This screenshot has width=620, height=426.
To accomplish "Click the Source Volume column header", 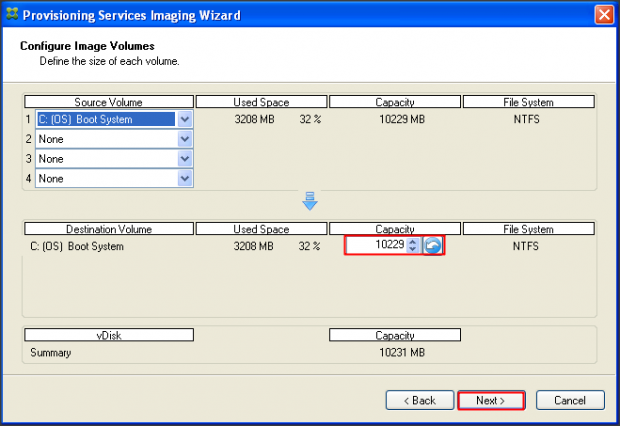I will [x=109, y=102].
